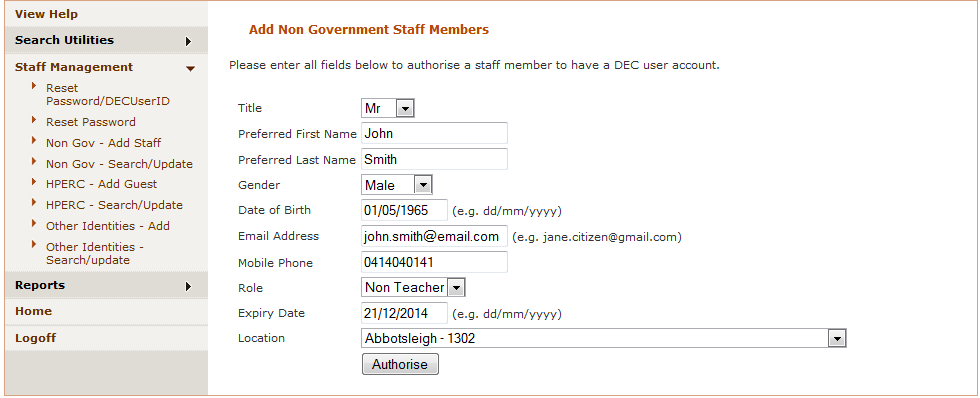
Task: Click Logoff in the sidebar
Action: coord(36,338)
